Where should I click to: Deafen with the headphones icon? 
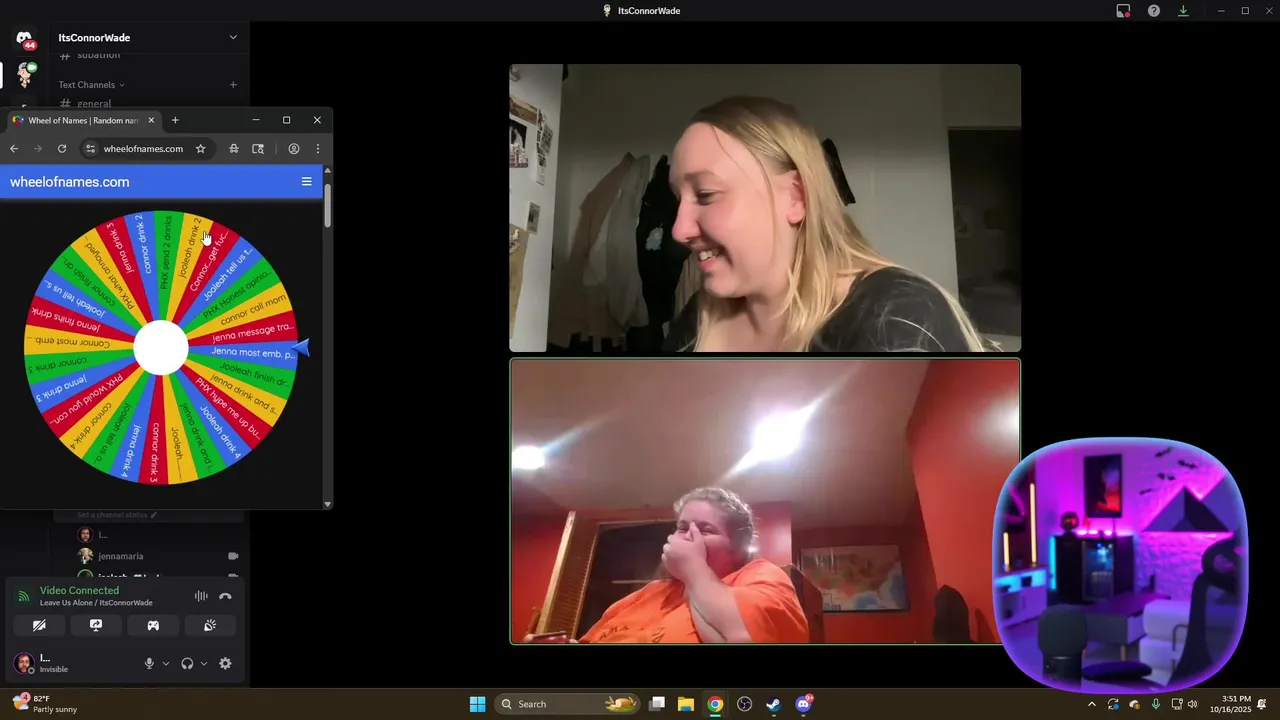187,663
